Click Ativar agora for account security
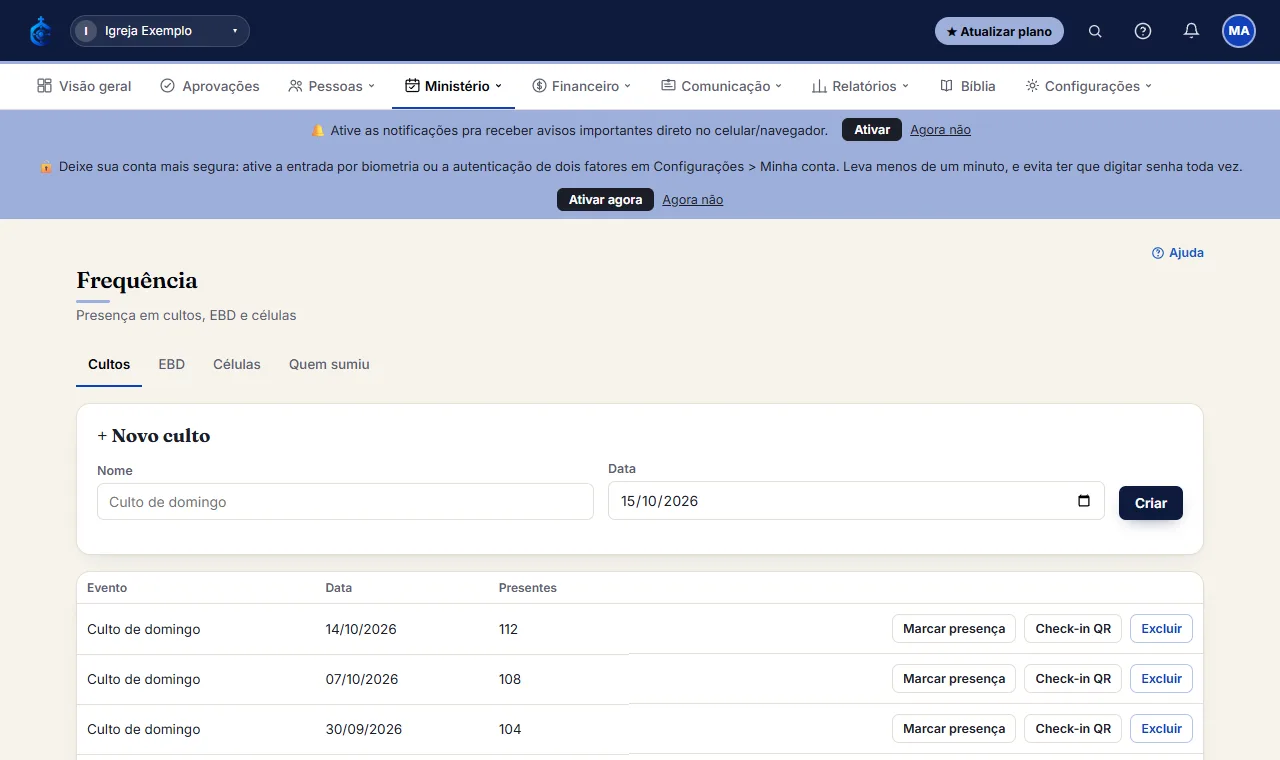The height and width of the screenshot is (760, 1280). click(x=605, y=200)
